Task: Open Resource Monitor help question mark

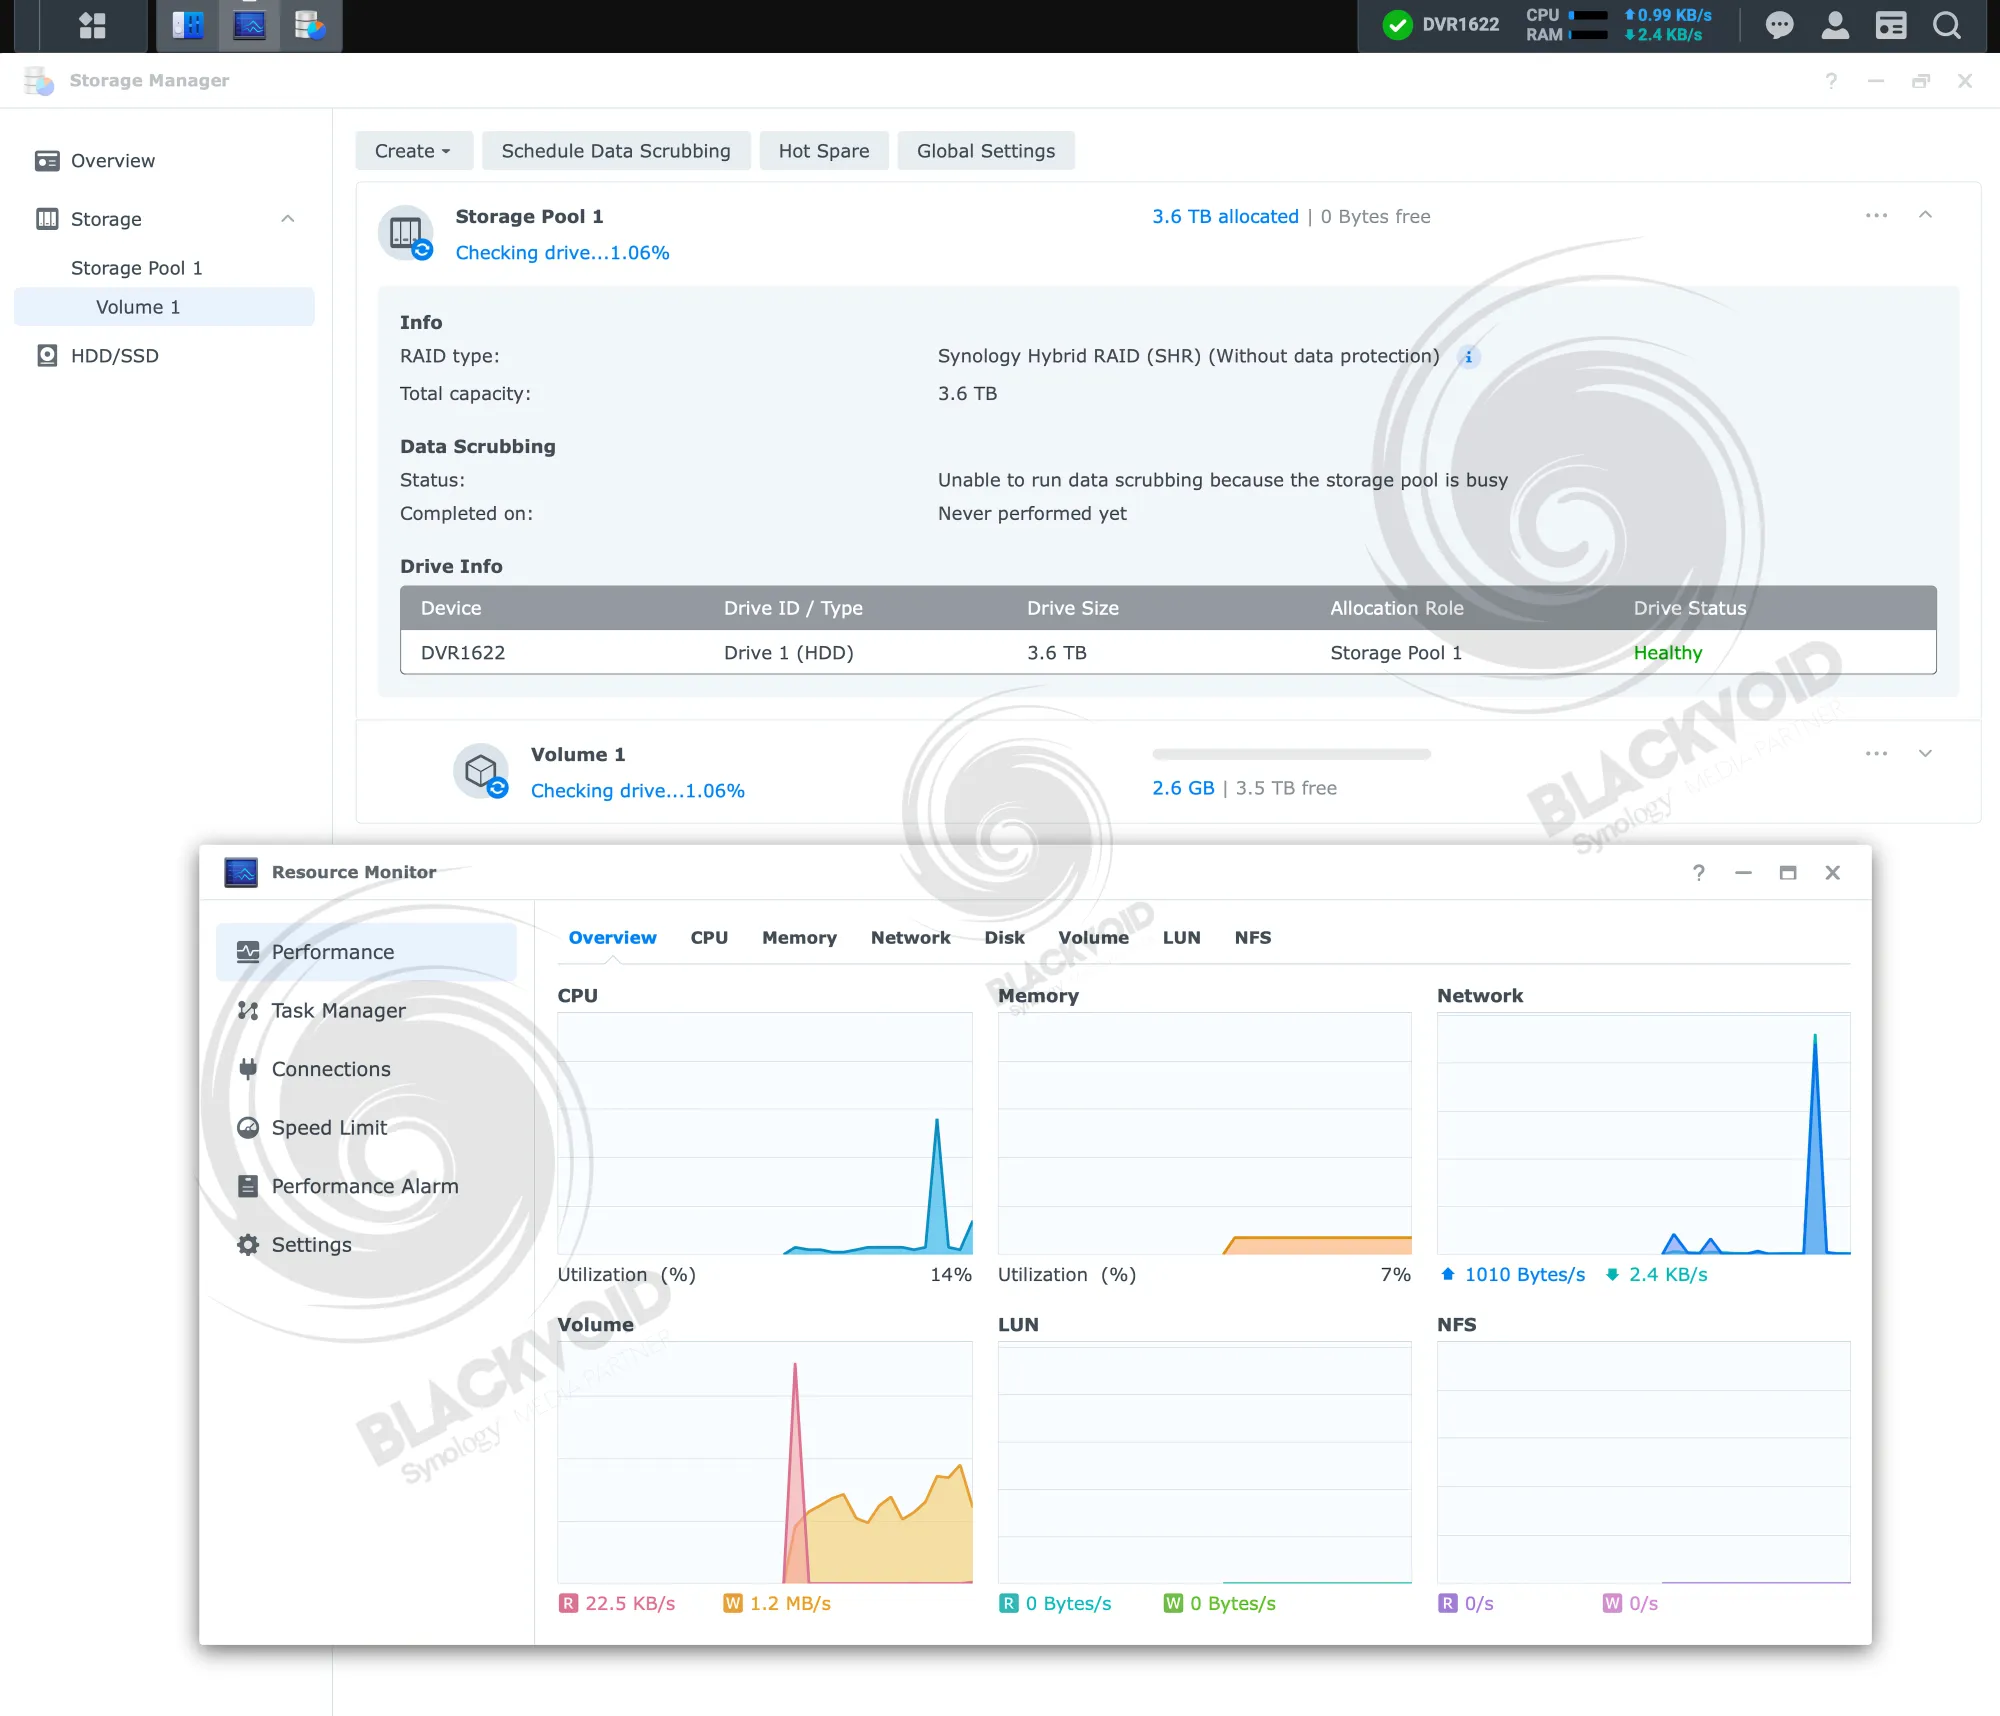Action: tap(1698, 873)
